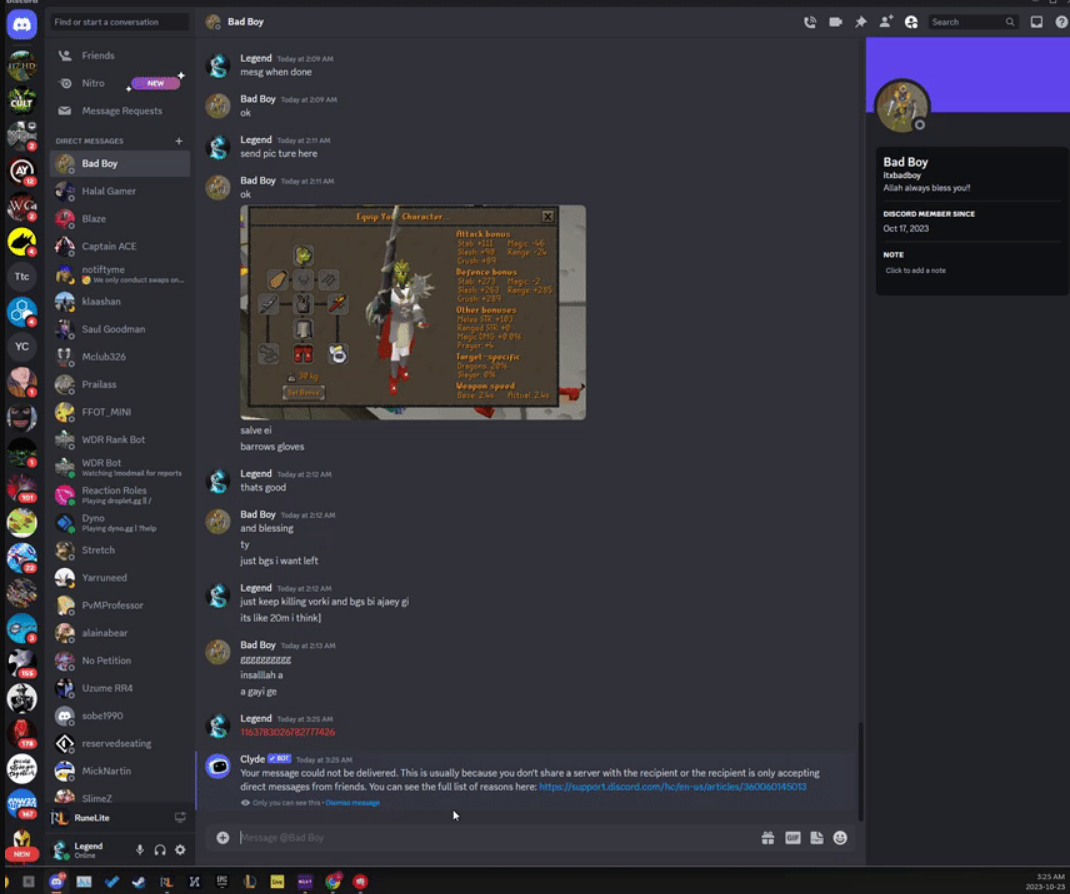Open DM with klaashan
The image size is (1070, 894).
[120, 302]
